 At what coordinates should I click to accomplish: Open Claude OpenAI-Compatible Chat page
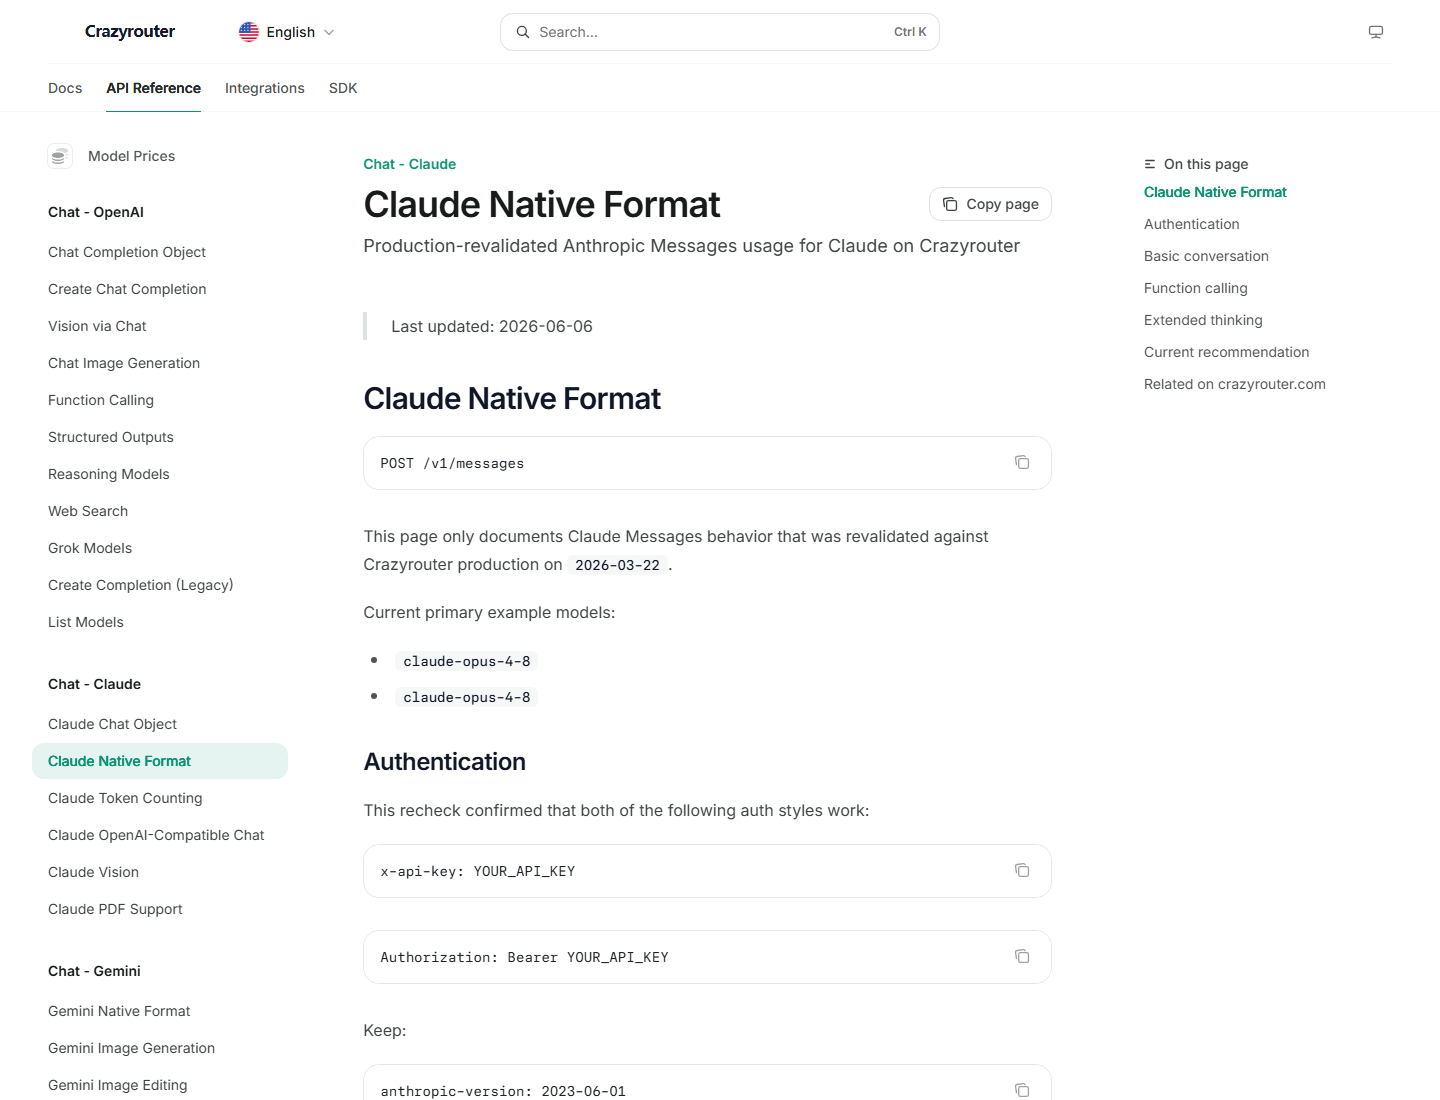click(x=156, y=835)
